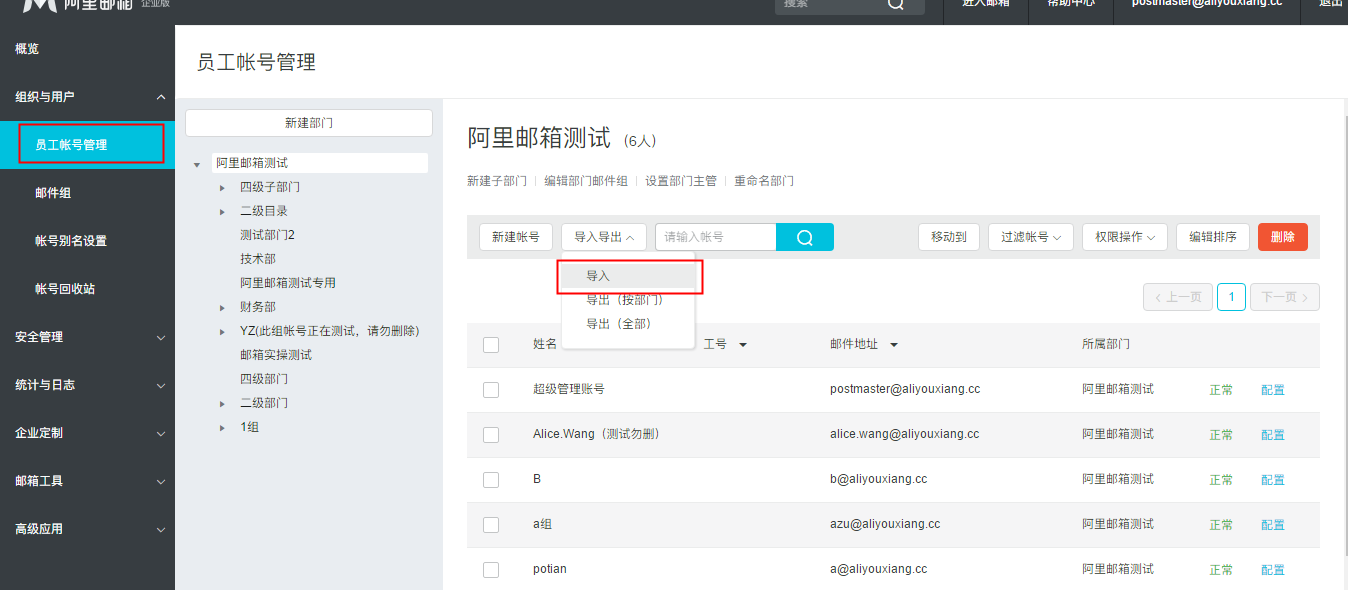Open 配置 for postmaster@aliyouxiang.cc row
This screenshot has width=1348, height=590.
click(x=1273, y=390)
